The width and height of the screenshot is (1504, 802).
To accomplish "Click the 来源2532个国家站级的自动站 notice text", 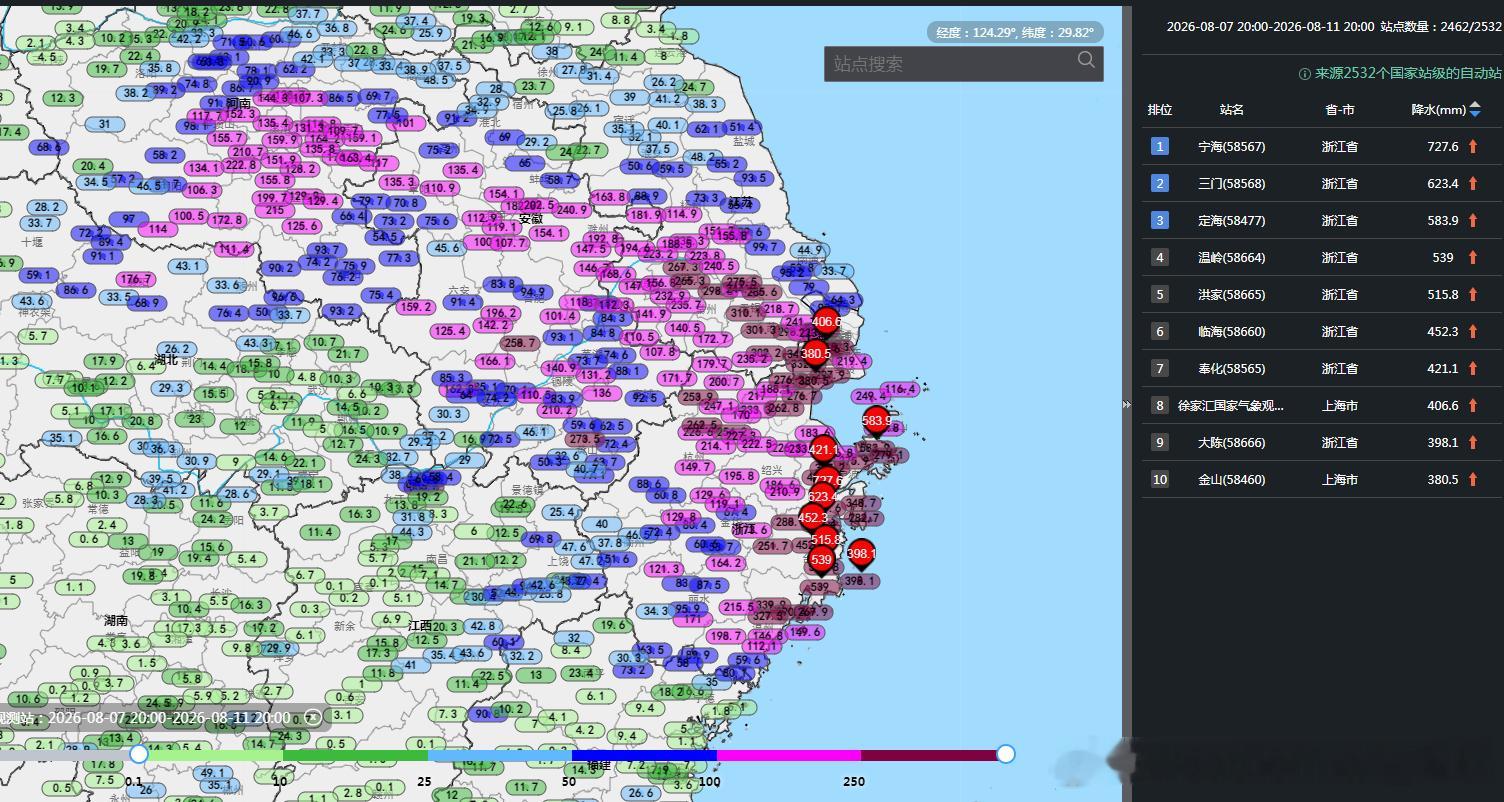I will pyautogui.click(x=1408, y=74).
